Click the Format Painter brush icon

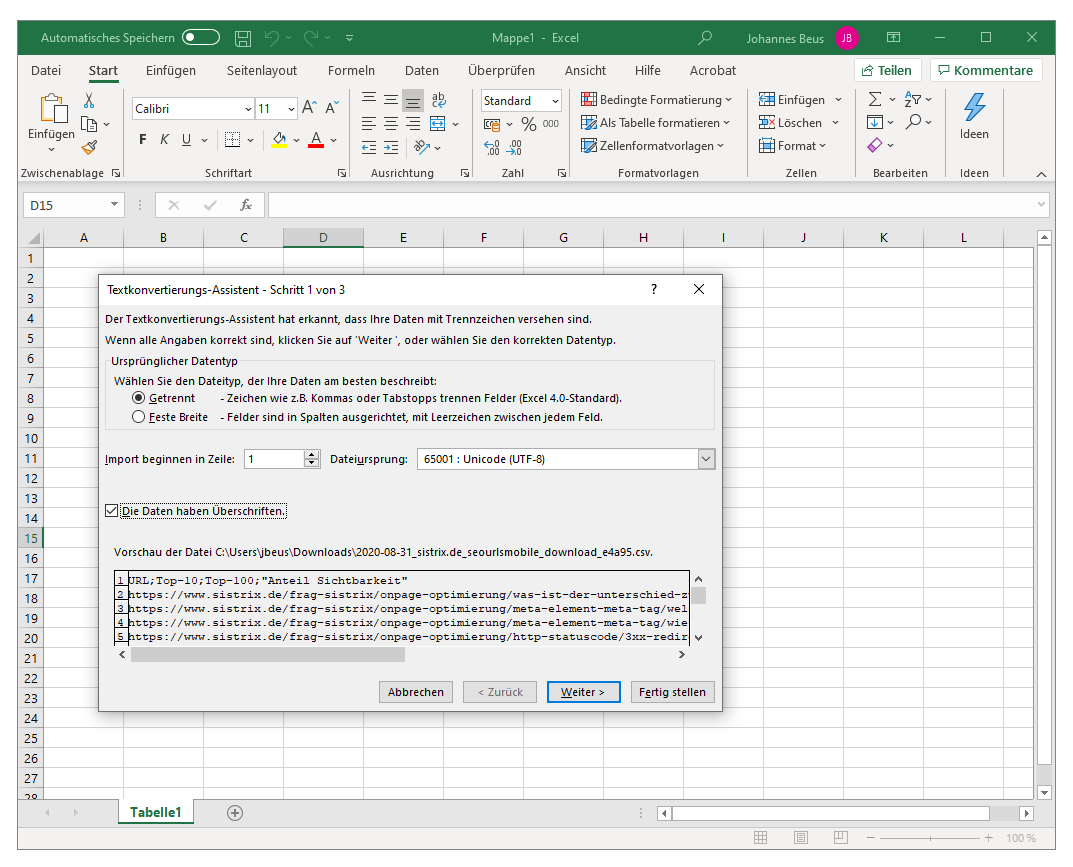click(x=89, y=147)
